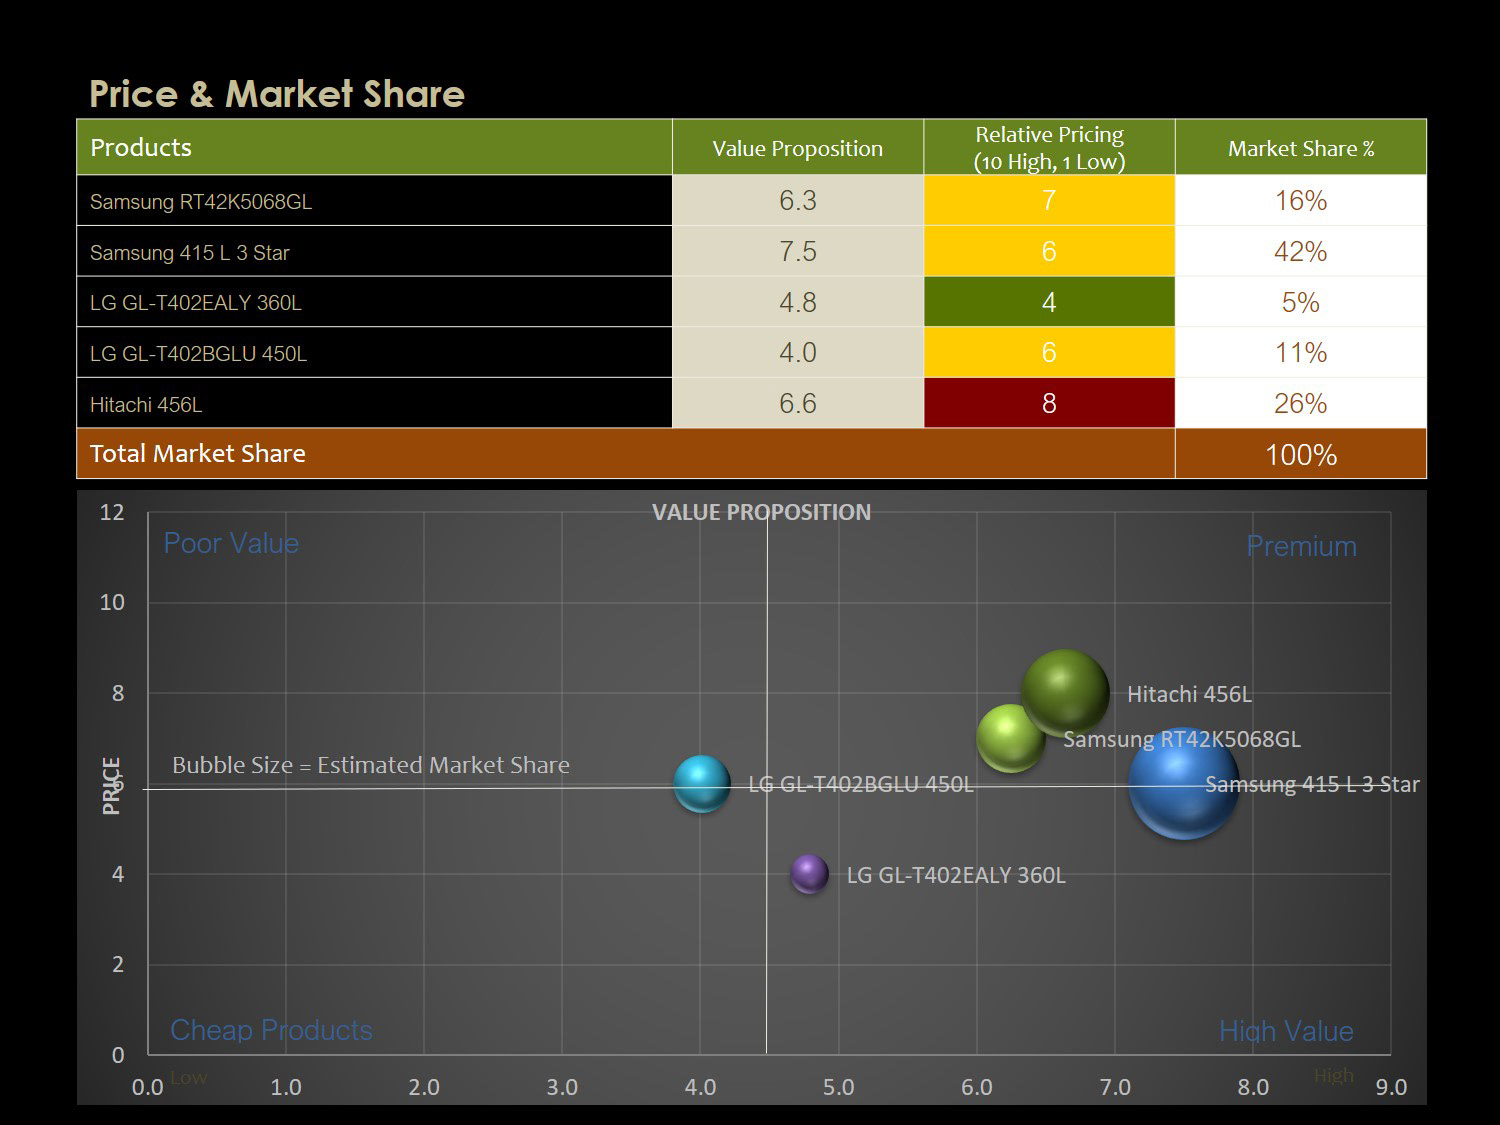Click the 9.0 tick on horizontal axis
1500x1125 pixels.
point(1391,1087)
